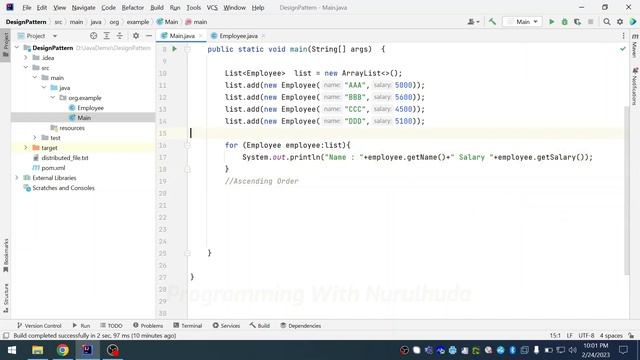The image size is (640, 360).
Task: Open IDE settings via the gear icon in the toolbar
Action: tap(620, 22)
